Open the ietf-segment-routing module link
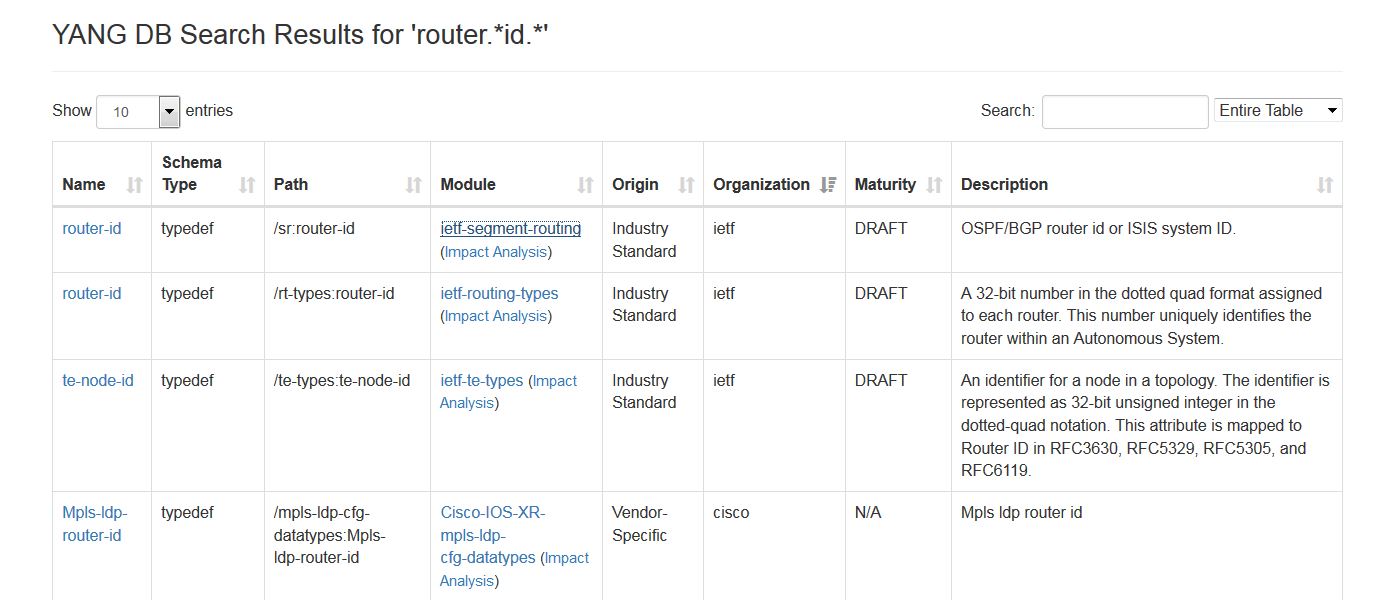Screen dimensions: 1397x600 click(511, 229)
